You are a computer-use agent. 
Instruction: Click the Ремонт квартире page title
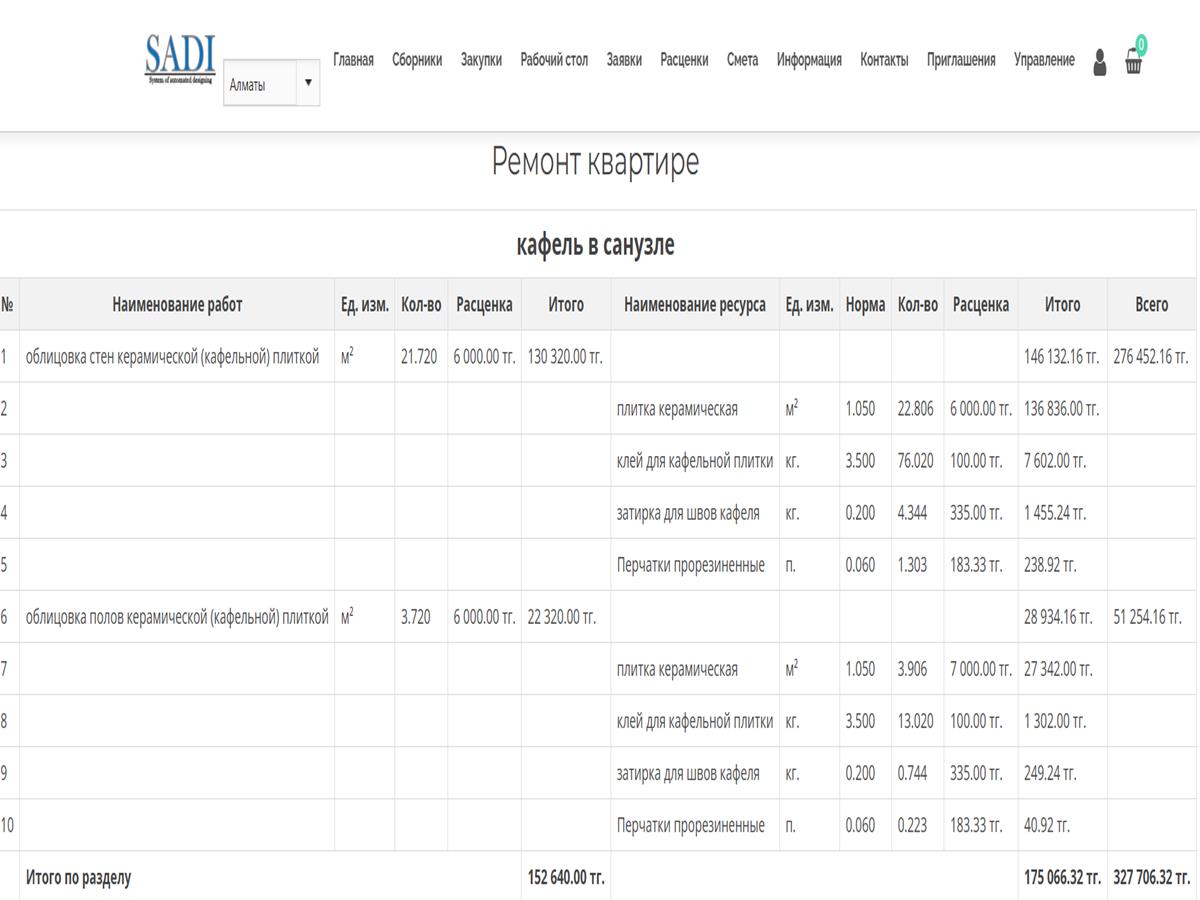595,162
